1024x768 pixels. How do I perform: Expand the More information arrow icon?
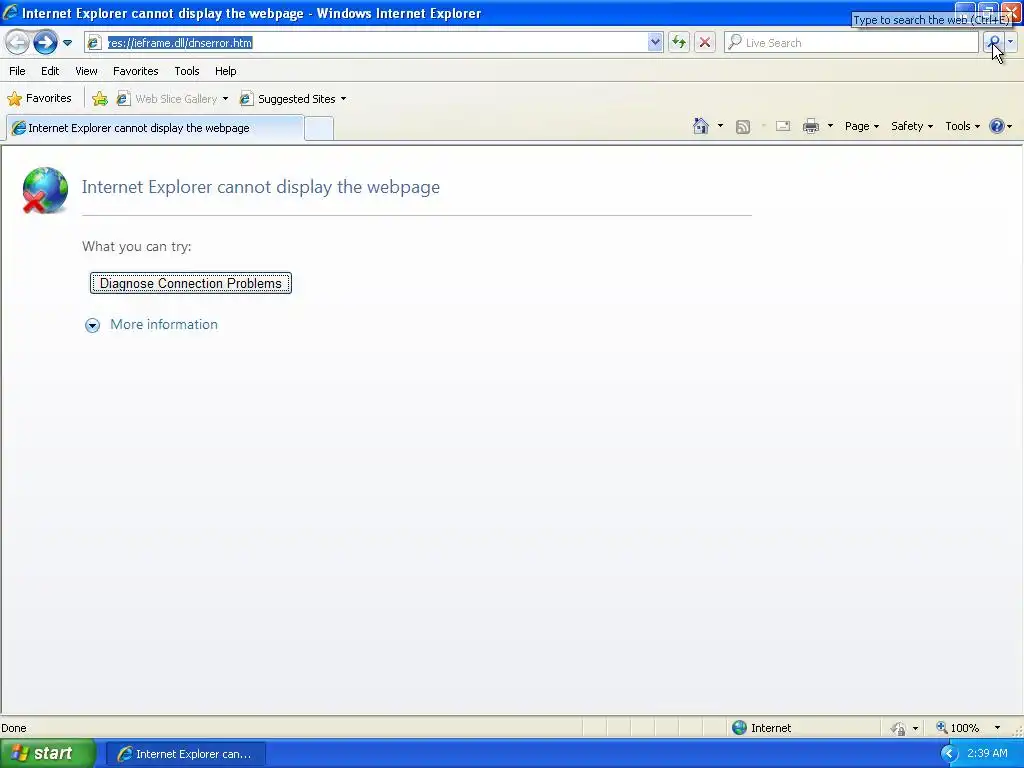coord(93,325)
